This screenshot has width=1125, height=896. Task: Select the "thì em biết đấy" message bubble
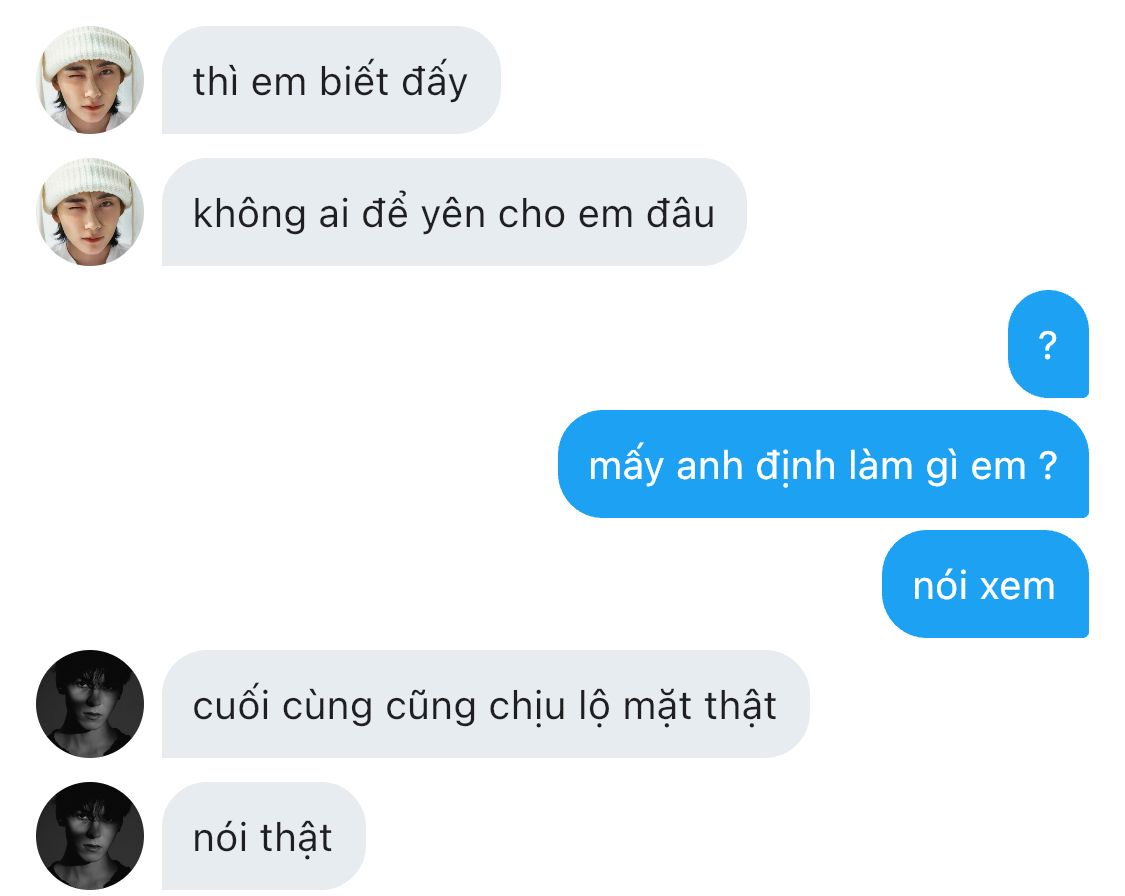331,80
